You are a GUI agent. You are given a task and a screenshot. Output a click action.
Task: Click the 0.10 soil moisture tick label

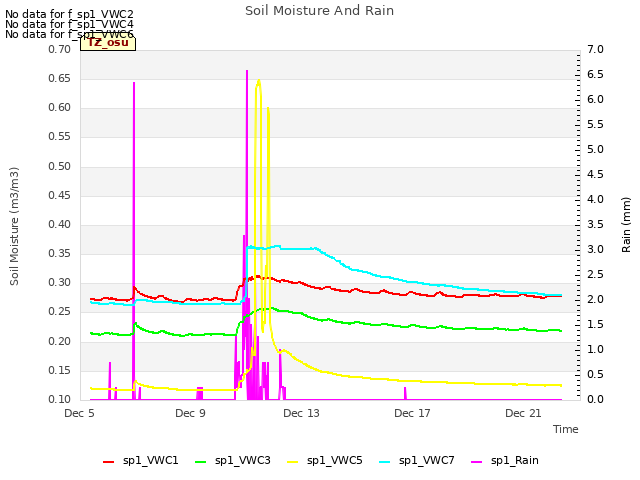pyautogui.click(x=60, y=399)
